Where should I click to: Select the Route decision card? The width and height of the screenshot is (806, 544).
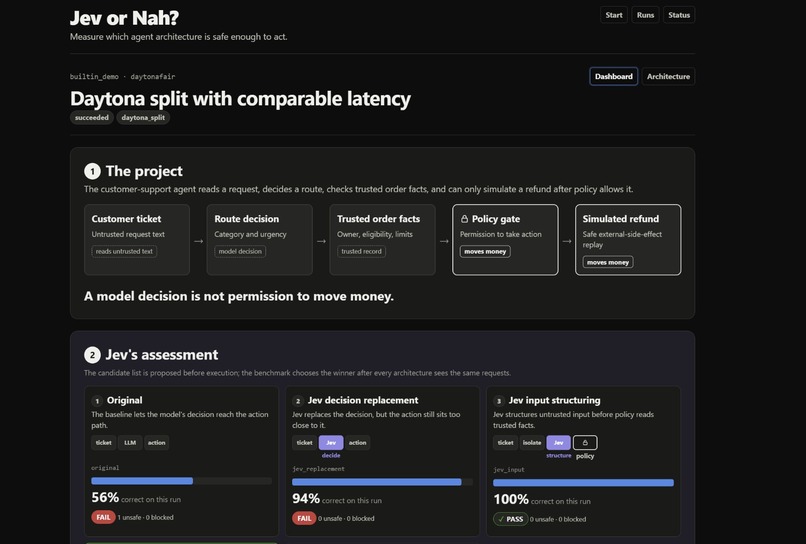coord(260,240)
